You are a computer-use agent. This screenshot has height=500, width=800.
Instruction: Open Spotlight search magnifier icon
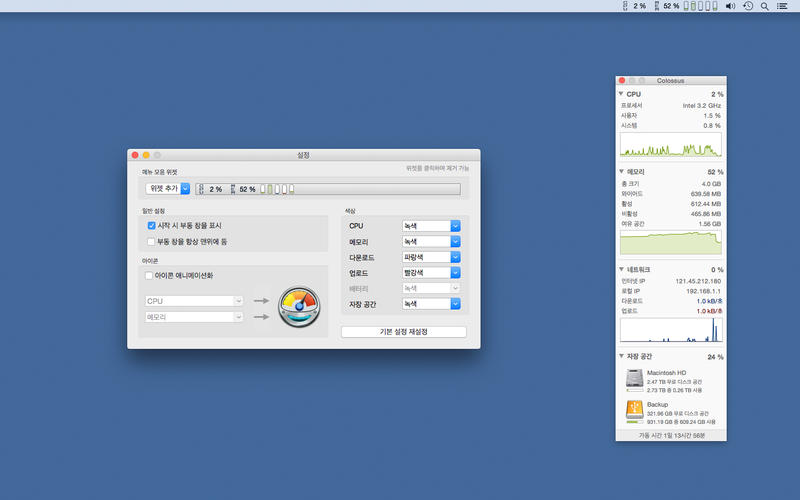(765, 6)
